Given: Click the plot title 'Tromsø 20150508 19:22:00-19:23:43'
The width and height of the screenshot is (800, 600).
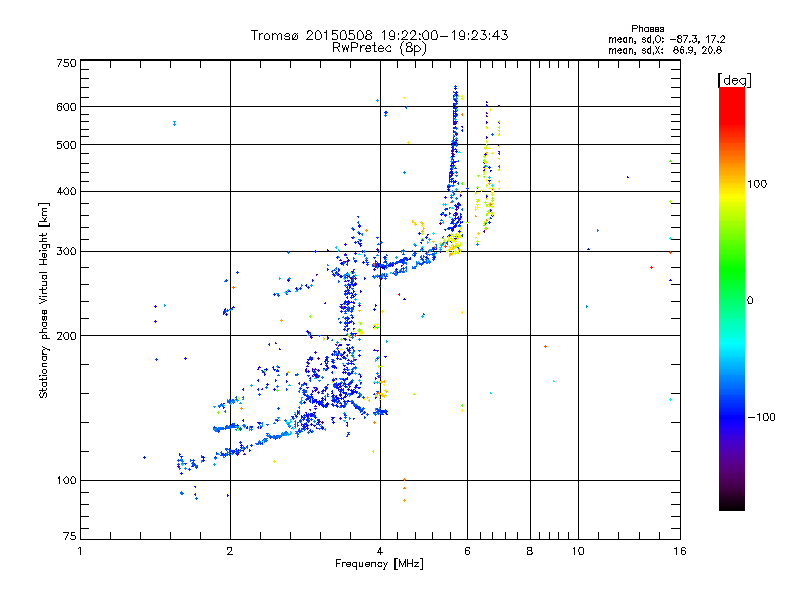Looking at the screenshot, I should click(x=379, y=35).
